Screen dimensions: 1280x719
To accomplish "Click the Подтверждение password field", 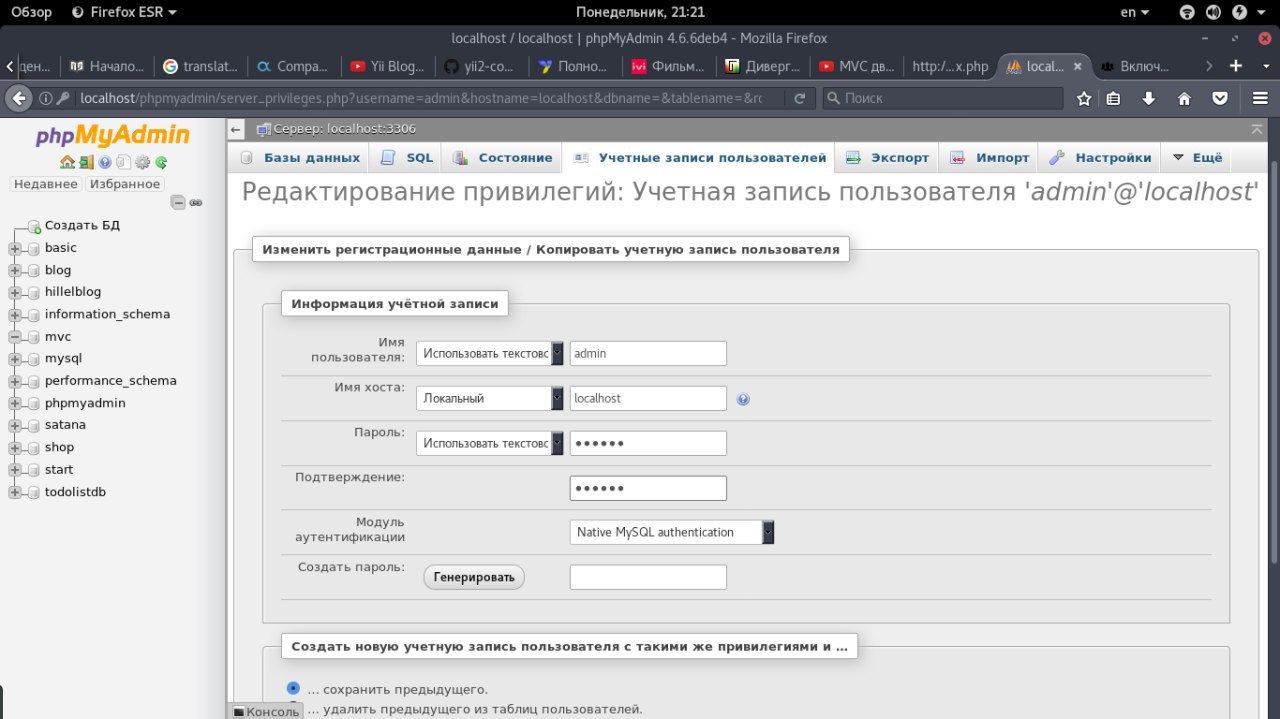I will click(x=648, y=488).
